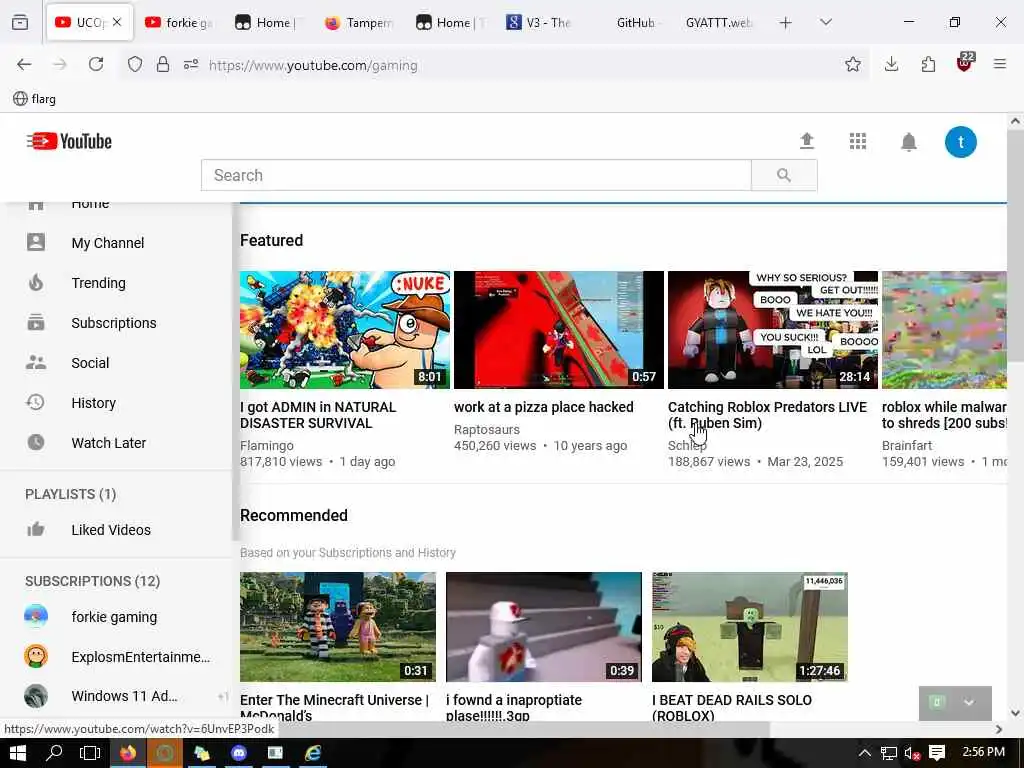Go back with the browser back arrow
Screen dimensions: 1024x768
coord(24,65)
